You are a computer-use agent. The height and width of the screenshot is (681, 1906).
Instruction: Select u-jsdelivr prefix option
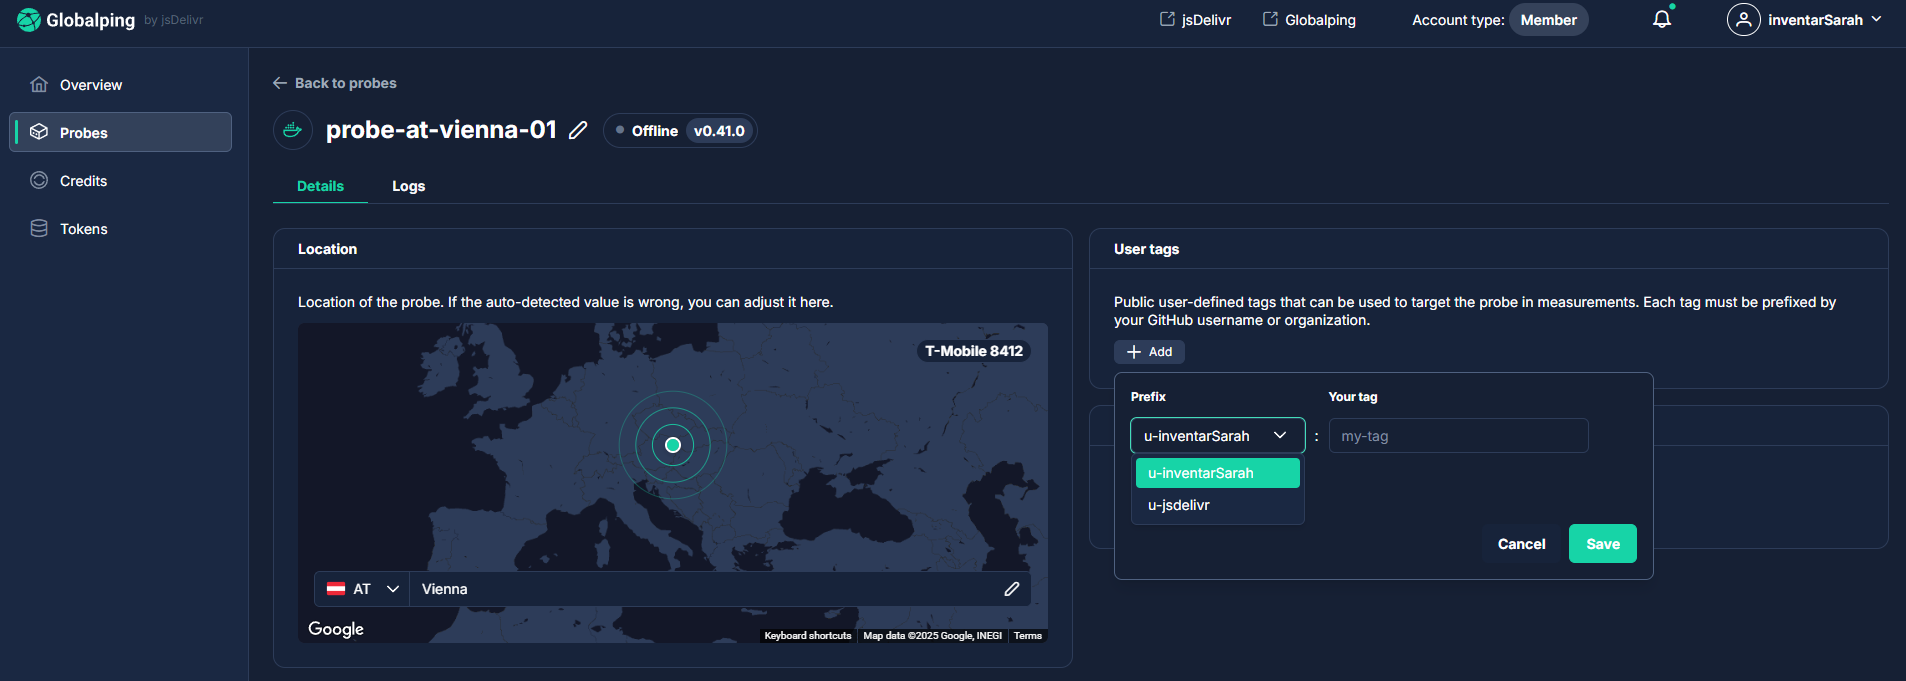point(1179,505)
